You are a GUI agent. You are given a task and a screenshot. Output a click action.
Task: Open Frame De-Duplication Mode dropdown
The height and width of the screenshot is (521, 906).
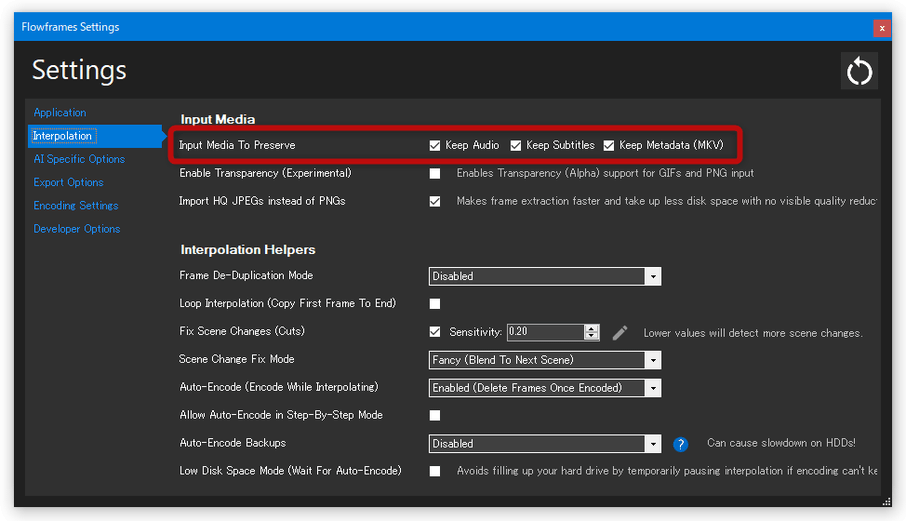pyautogui.click(x=545, y=276)
